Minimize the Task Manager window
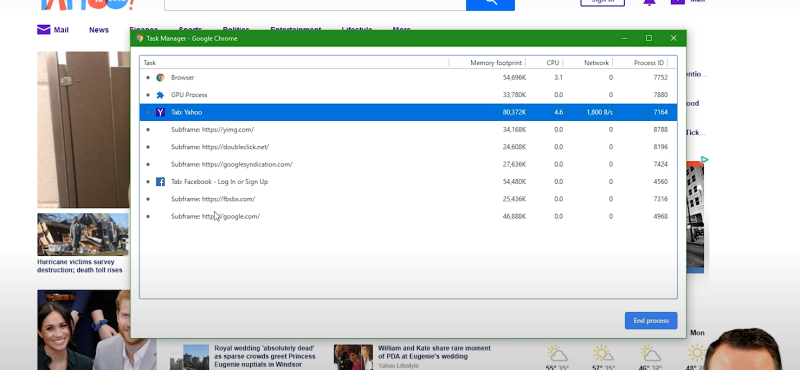 click(624, 38)
